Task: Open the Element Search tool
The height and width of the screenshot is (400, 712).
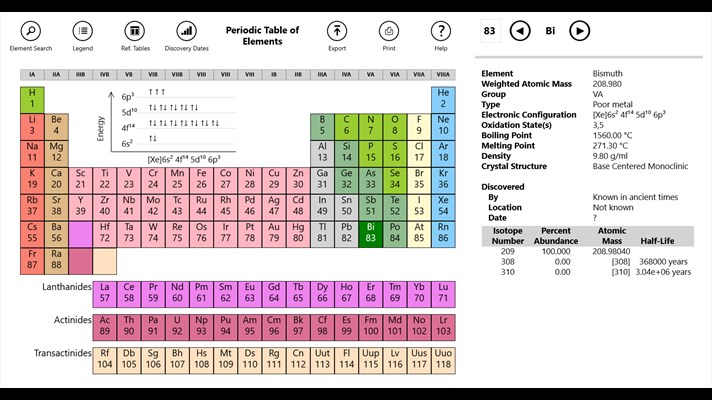Action: [31, 31]
